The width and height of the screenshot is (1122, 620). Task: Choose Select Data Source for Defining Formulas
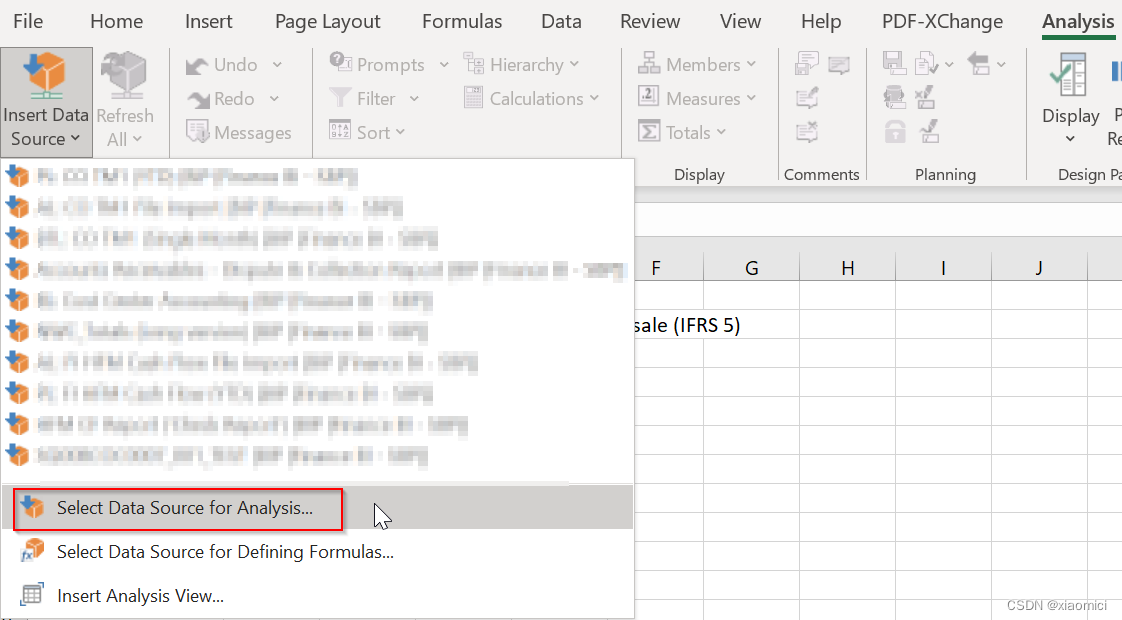click(224, 551)
